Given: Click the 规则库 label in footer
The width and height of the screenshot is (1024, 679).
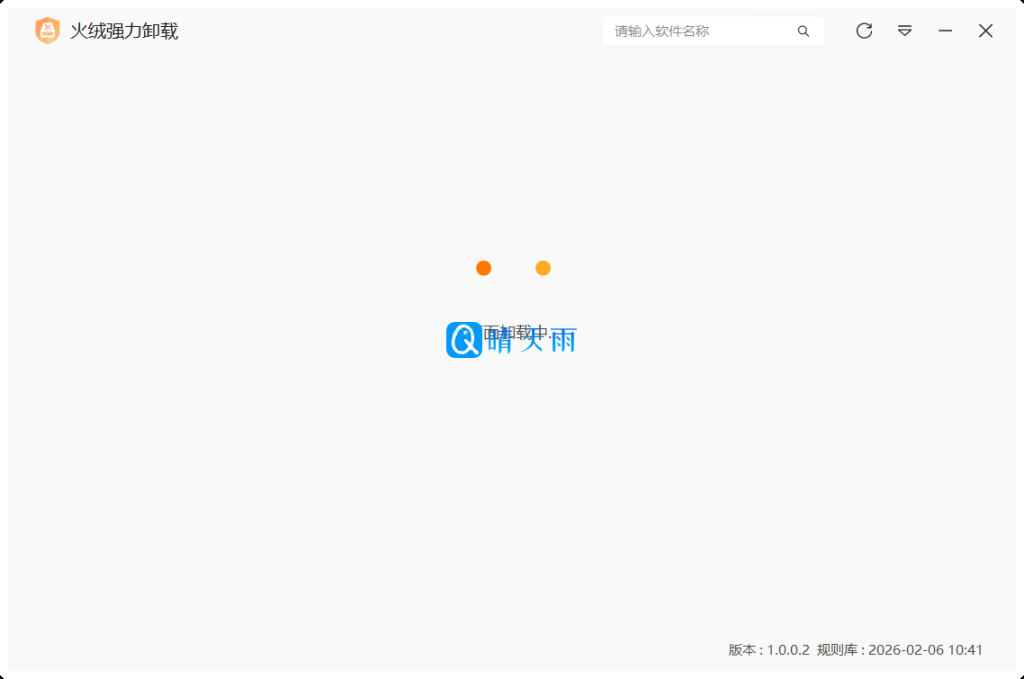Looking at the screenshot, I should [837, 650].
